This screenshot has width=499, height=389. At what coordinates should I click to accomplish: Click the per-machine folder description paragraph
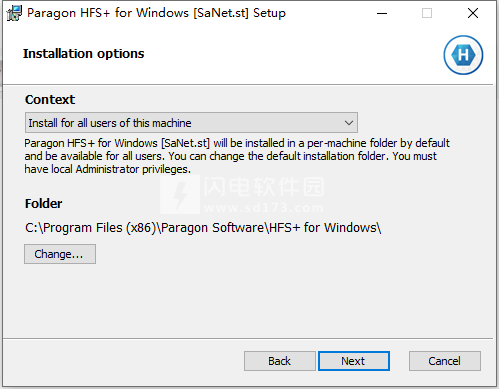[x=237, y=156]
